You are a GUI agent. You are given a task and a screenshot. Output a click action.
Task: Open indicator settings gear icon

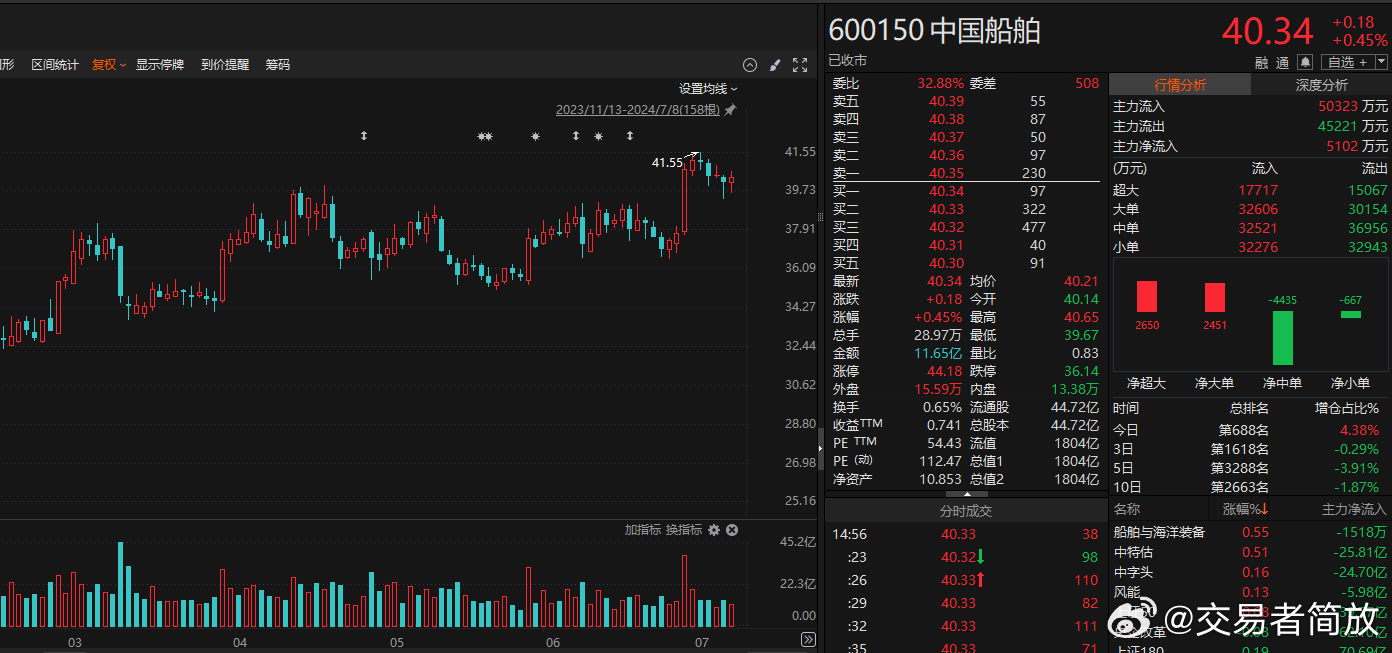[x=714, y=530]
